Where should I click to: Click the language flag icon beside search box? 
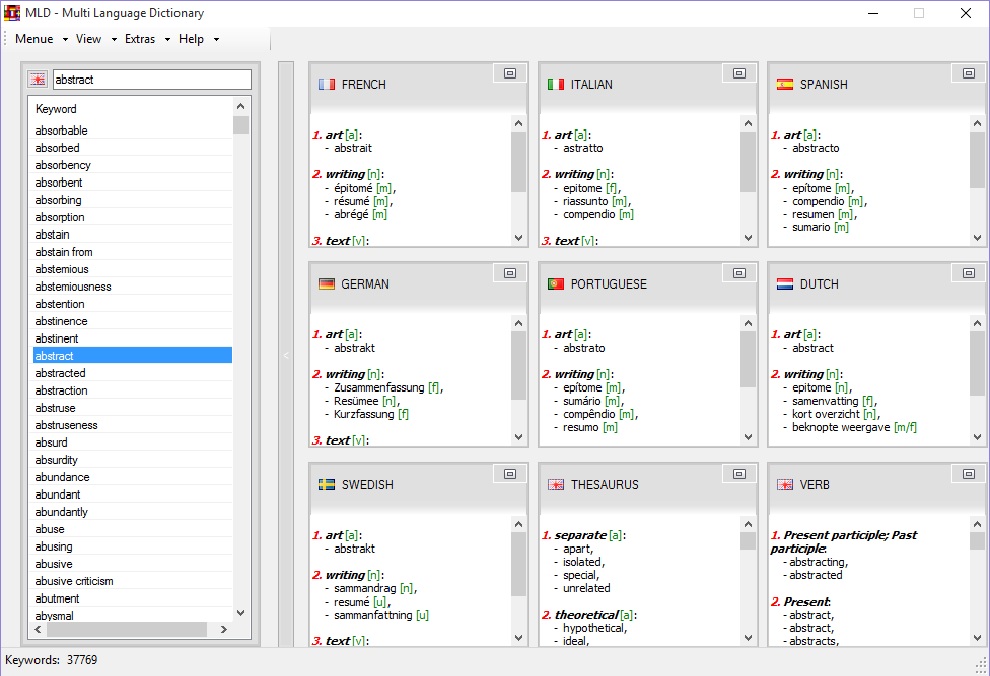tap(38, 80)
